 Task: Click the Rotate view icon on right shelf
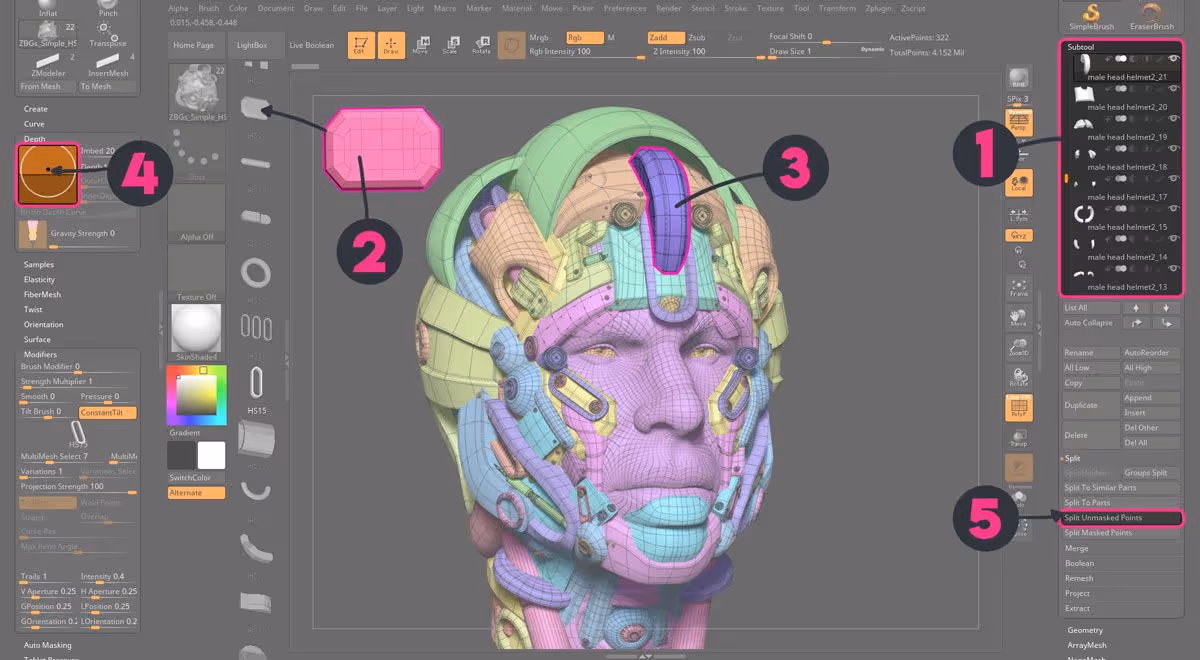[x=1018, y=377]
